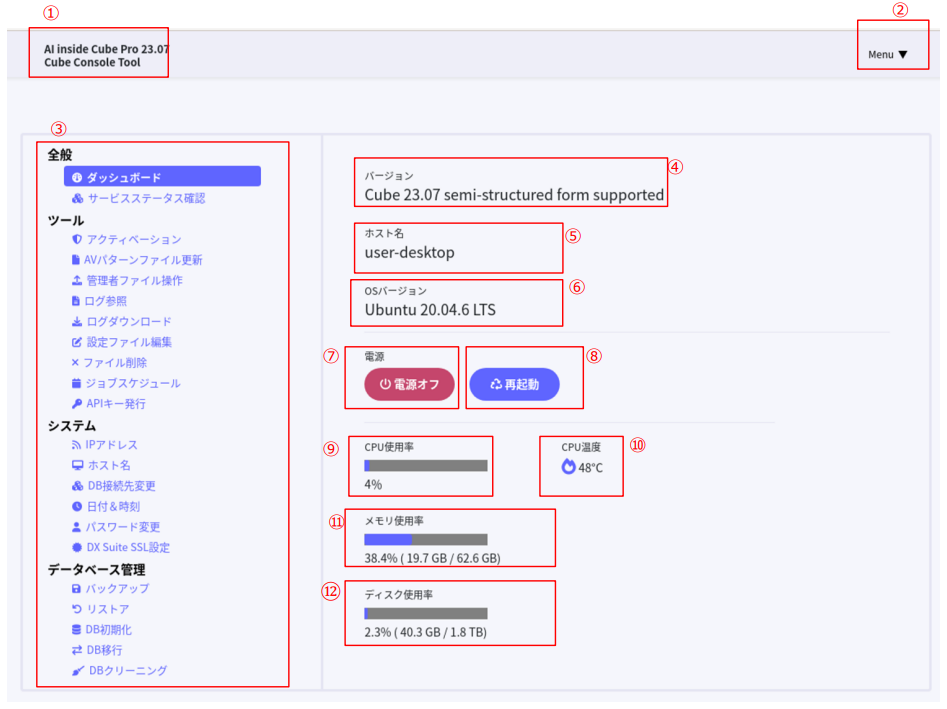The image size is (947, 709).
Task: Open the IPアドレス settings link
Action: click(111, 445)
